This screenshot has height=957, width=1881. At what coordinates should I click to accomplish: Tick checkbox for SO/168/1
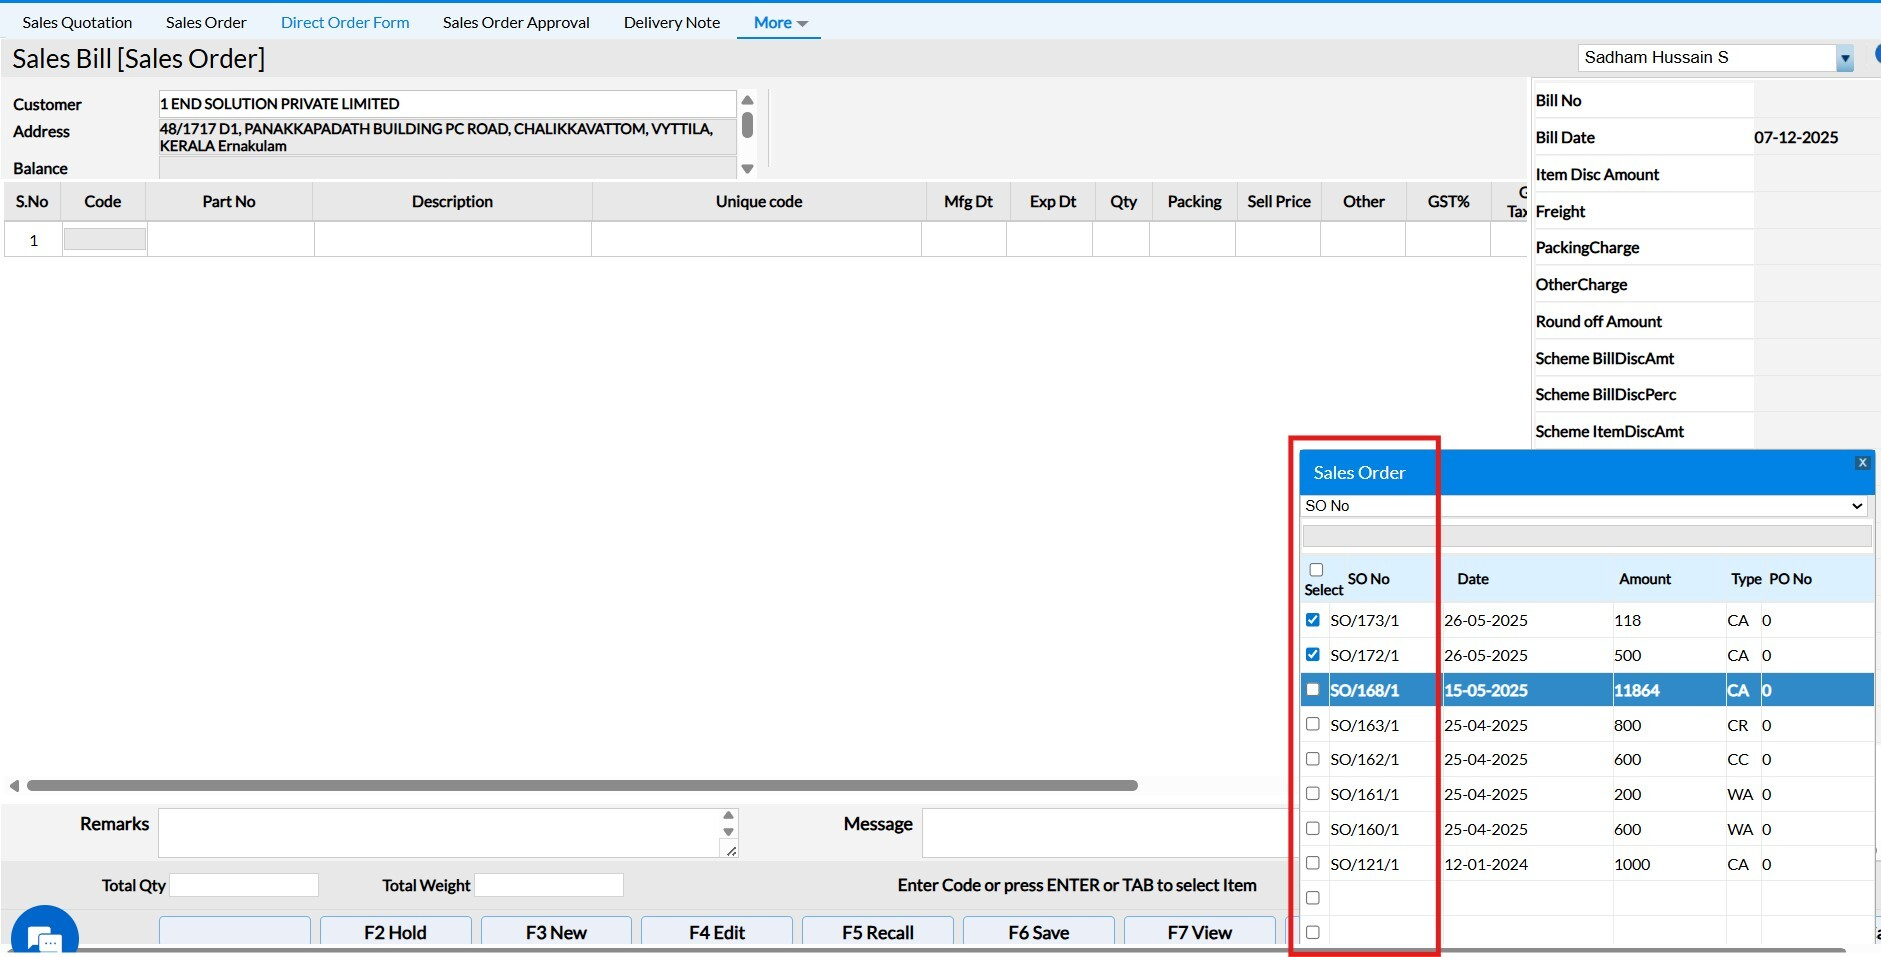pyautogui.click(x=1313, y=690)
